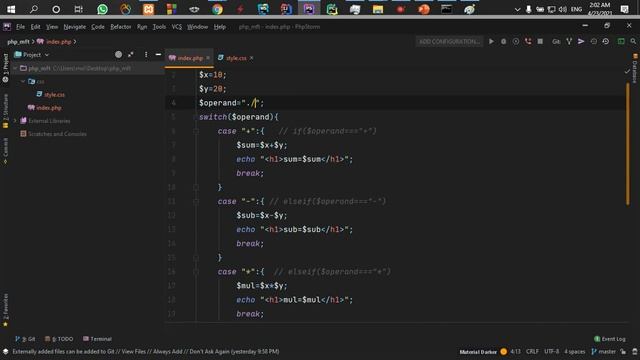Open Chrome from the taskbar
The width and height of the screenshot is (640, 360).
(x=218, y=9)
